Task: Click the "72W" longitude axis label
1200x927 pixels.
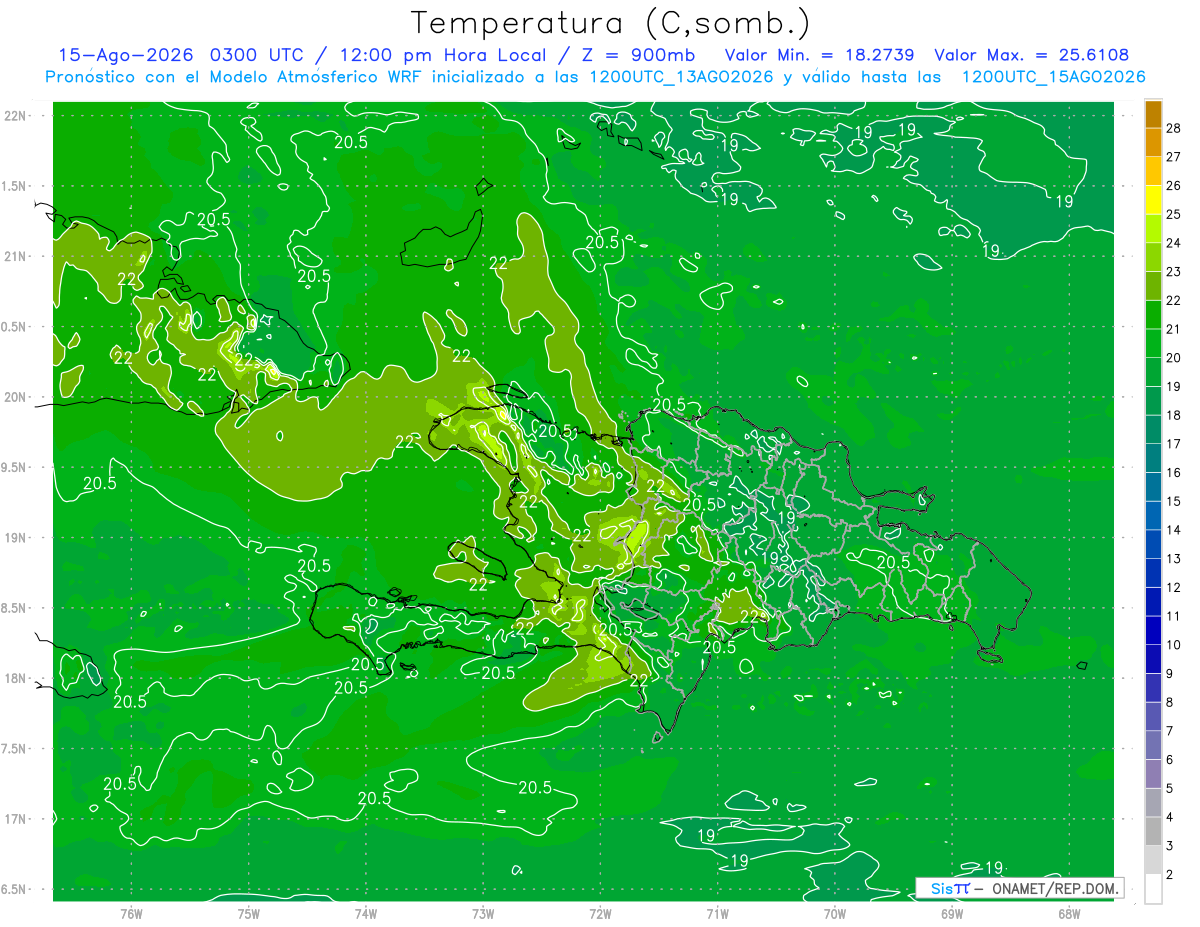Action: pyautogui.click(x=601, y=913)
